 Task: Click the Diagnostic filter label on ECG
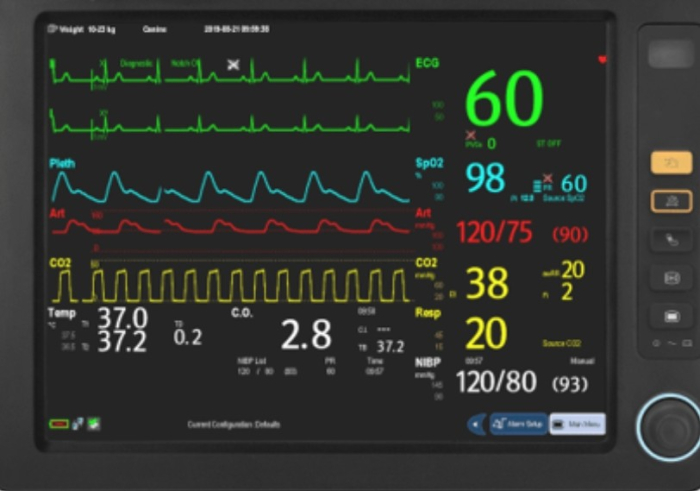coord(136,63)
